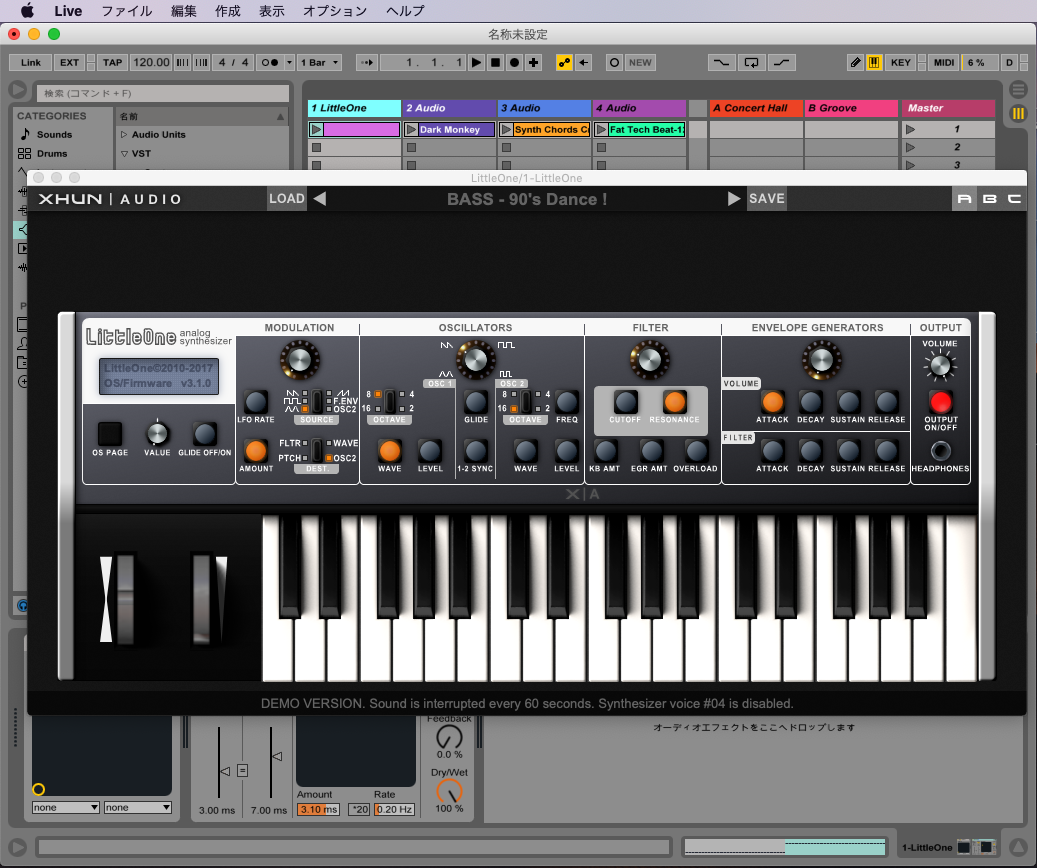Click the OSC 1 OCTAVE switch
1037x868 pixels.
coord(390,401)
